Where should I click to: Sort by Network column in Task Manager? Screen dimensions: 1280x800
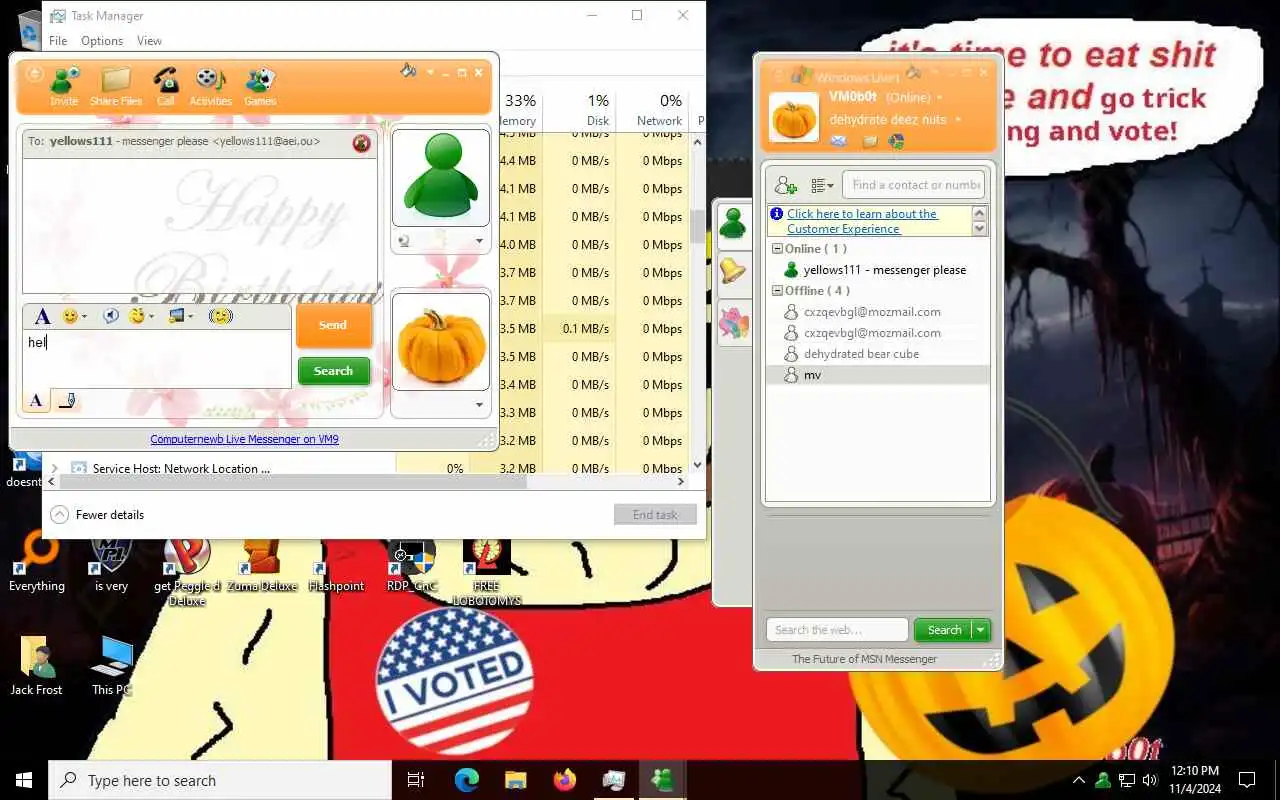pyautogui.click(x=652, y=109)
